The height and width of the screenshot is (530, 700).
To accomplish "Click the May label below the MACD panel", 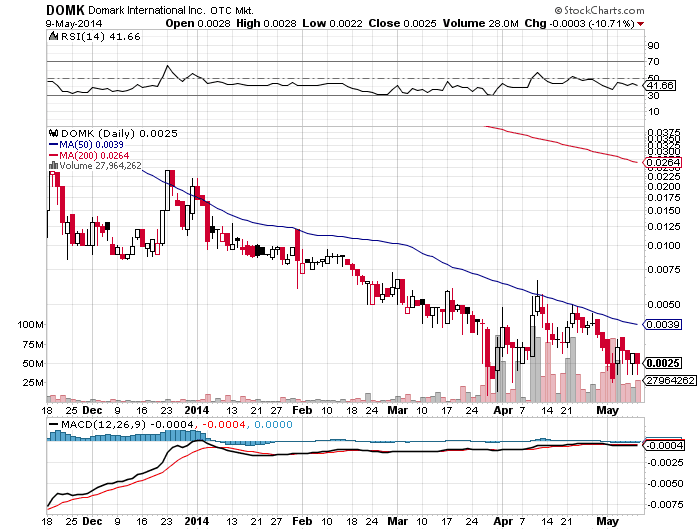I will [x=607, y=521].
